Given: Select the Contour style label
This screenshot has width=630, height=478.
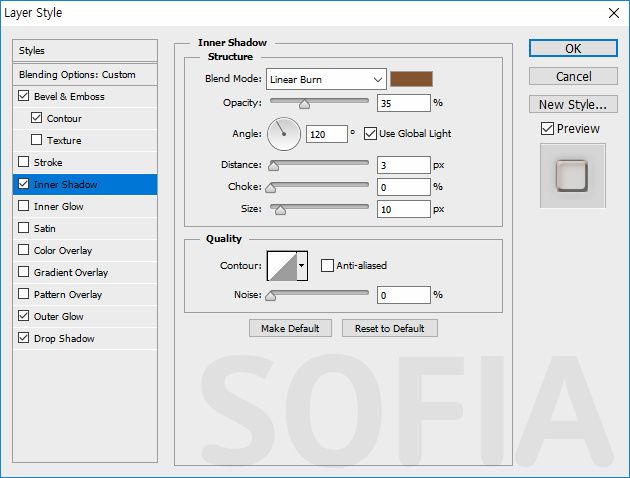Looking at the screenshot, I should tap(64, 118).
